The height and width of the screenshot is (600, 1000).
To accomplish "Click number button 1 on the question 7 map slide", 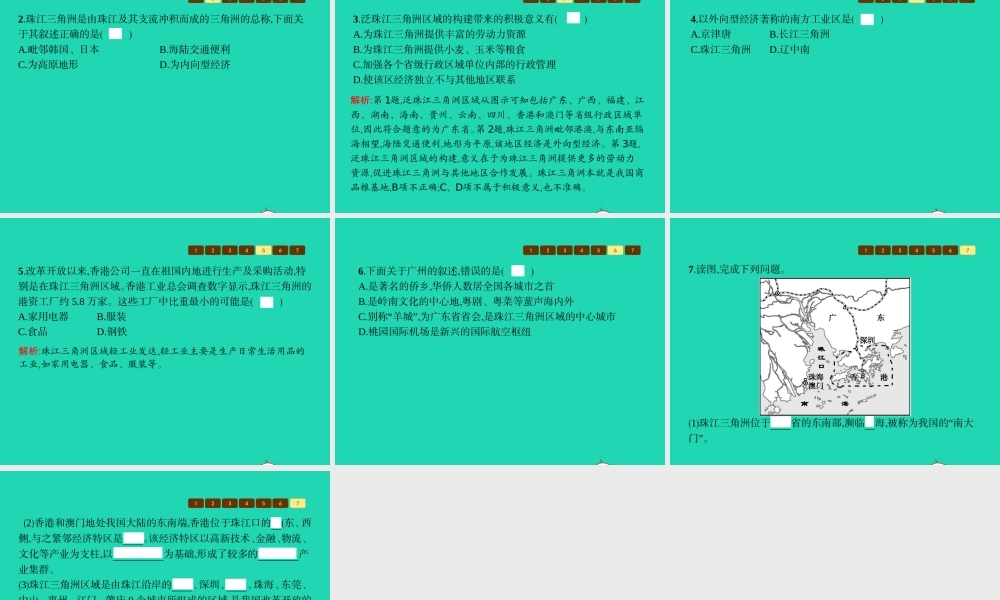I will (865, 251).
